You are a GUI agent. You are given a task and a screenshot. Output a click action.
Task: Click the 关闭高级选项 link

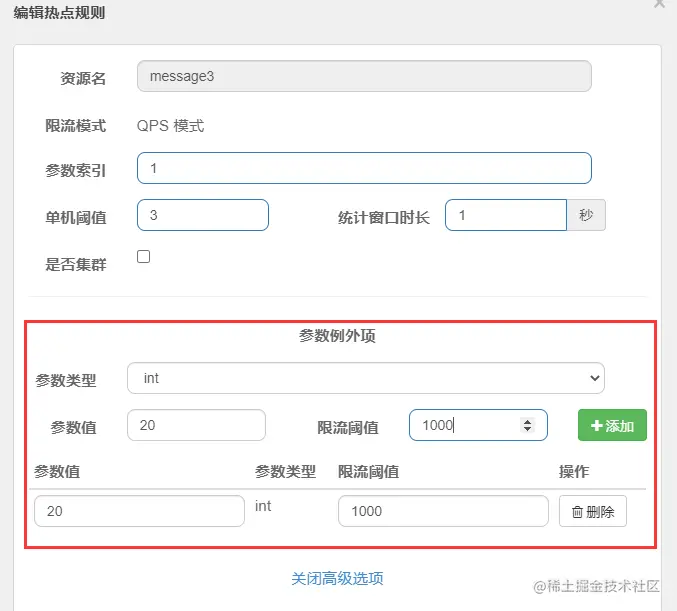[x=337, y=579]
